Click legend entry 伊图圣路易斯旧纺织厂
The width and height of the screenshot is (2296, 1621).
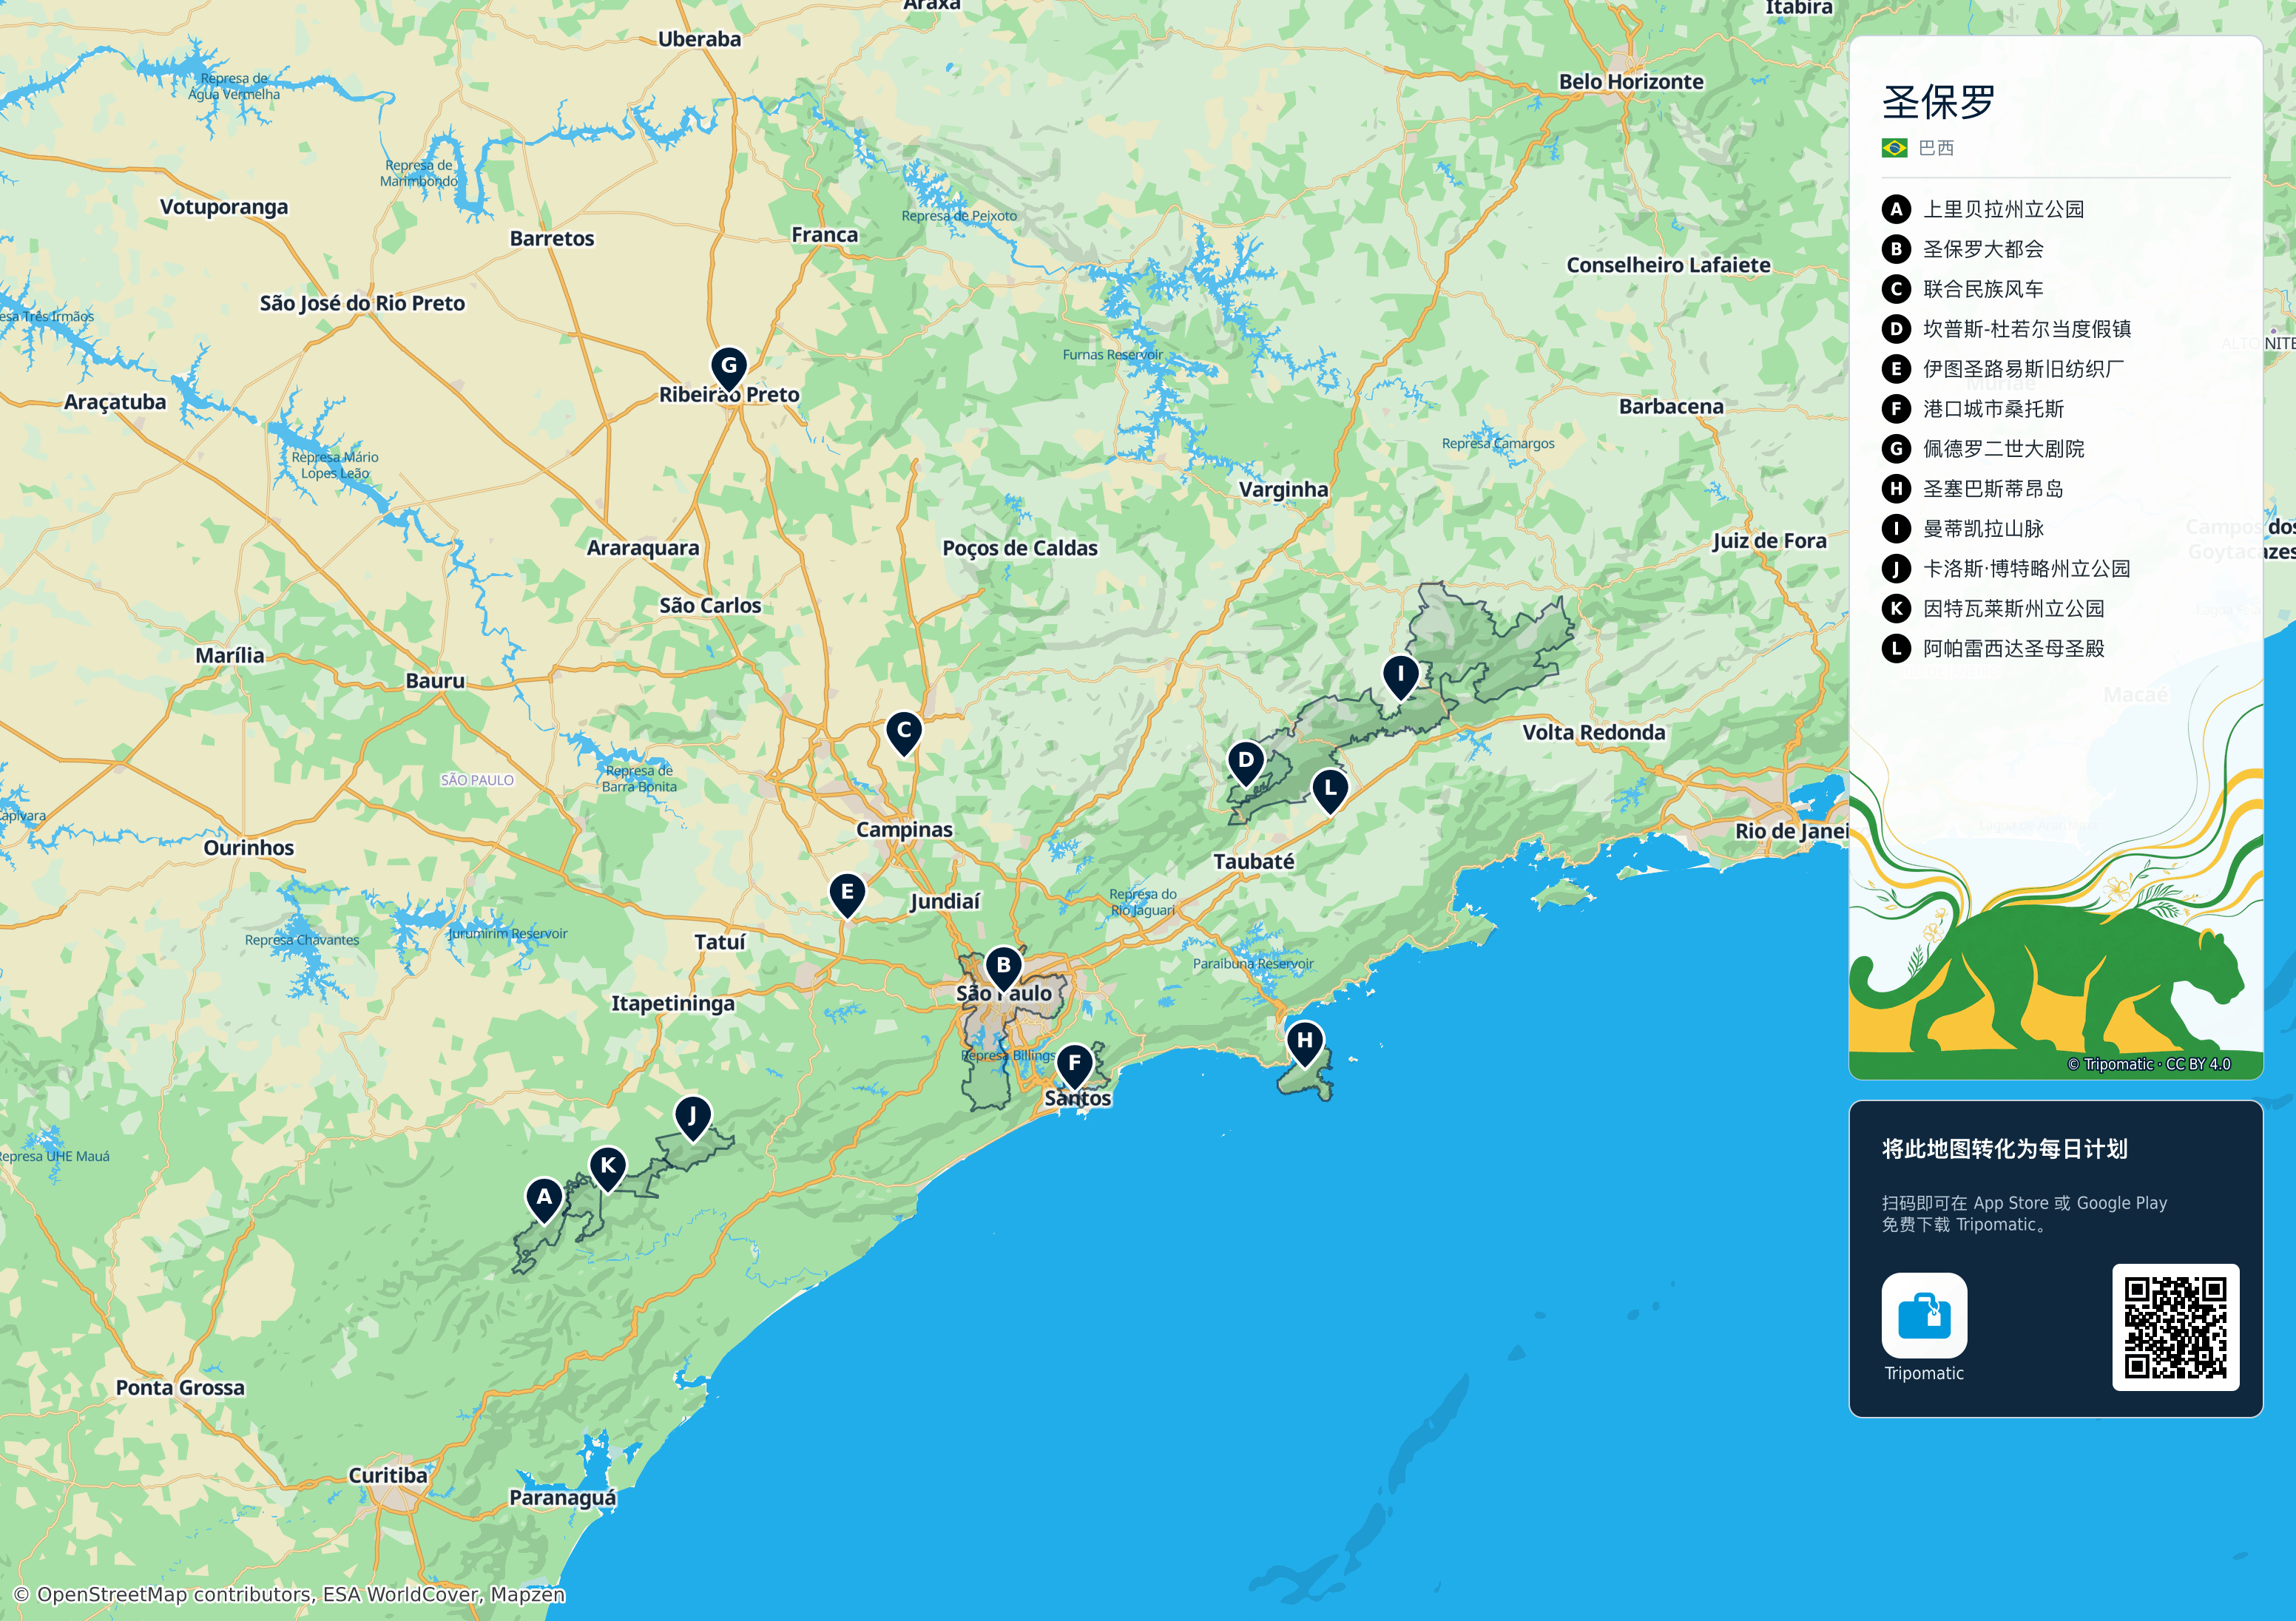2024,369
